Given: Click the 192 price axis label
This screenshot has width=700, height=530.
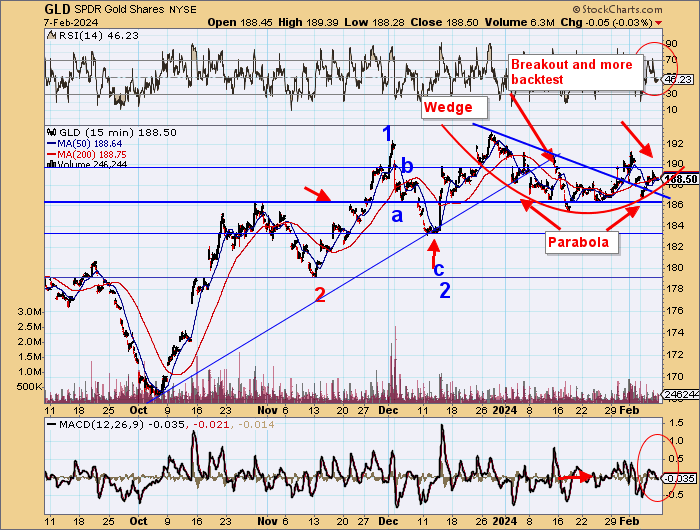Looking at the screenshot, I should (675, 143).
